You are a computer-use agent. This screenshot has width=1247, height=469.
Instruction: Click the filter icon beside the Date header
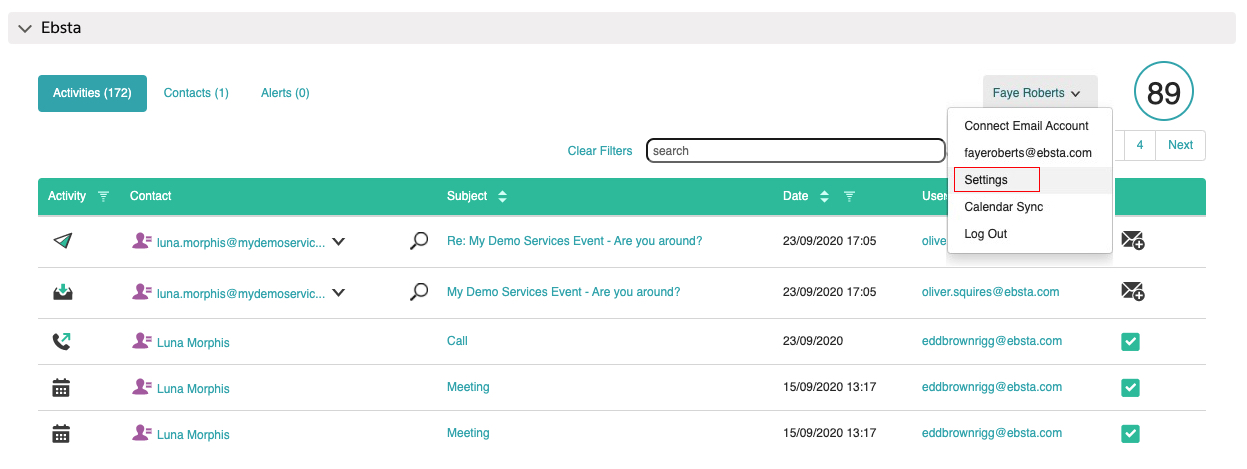pos(849,197)
